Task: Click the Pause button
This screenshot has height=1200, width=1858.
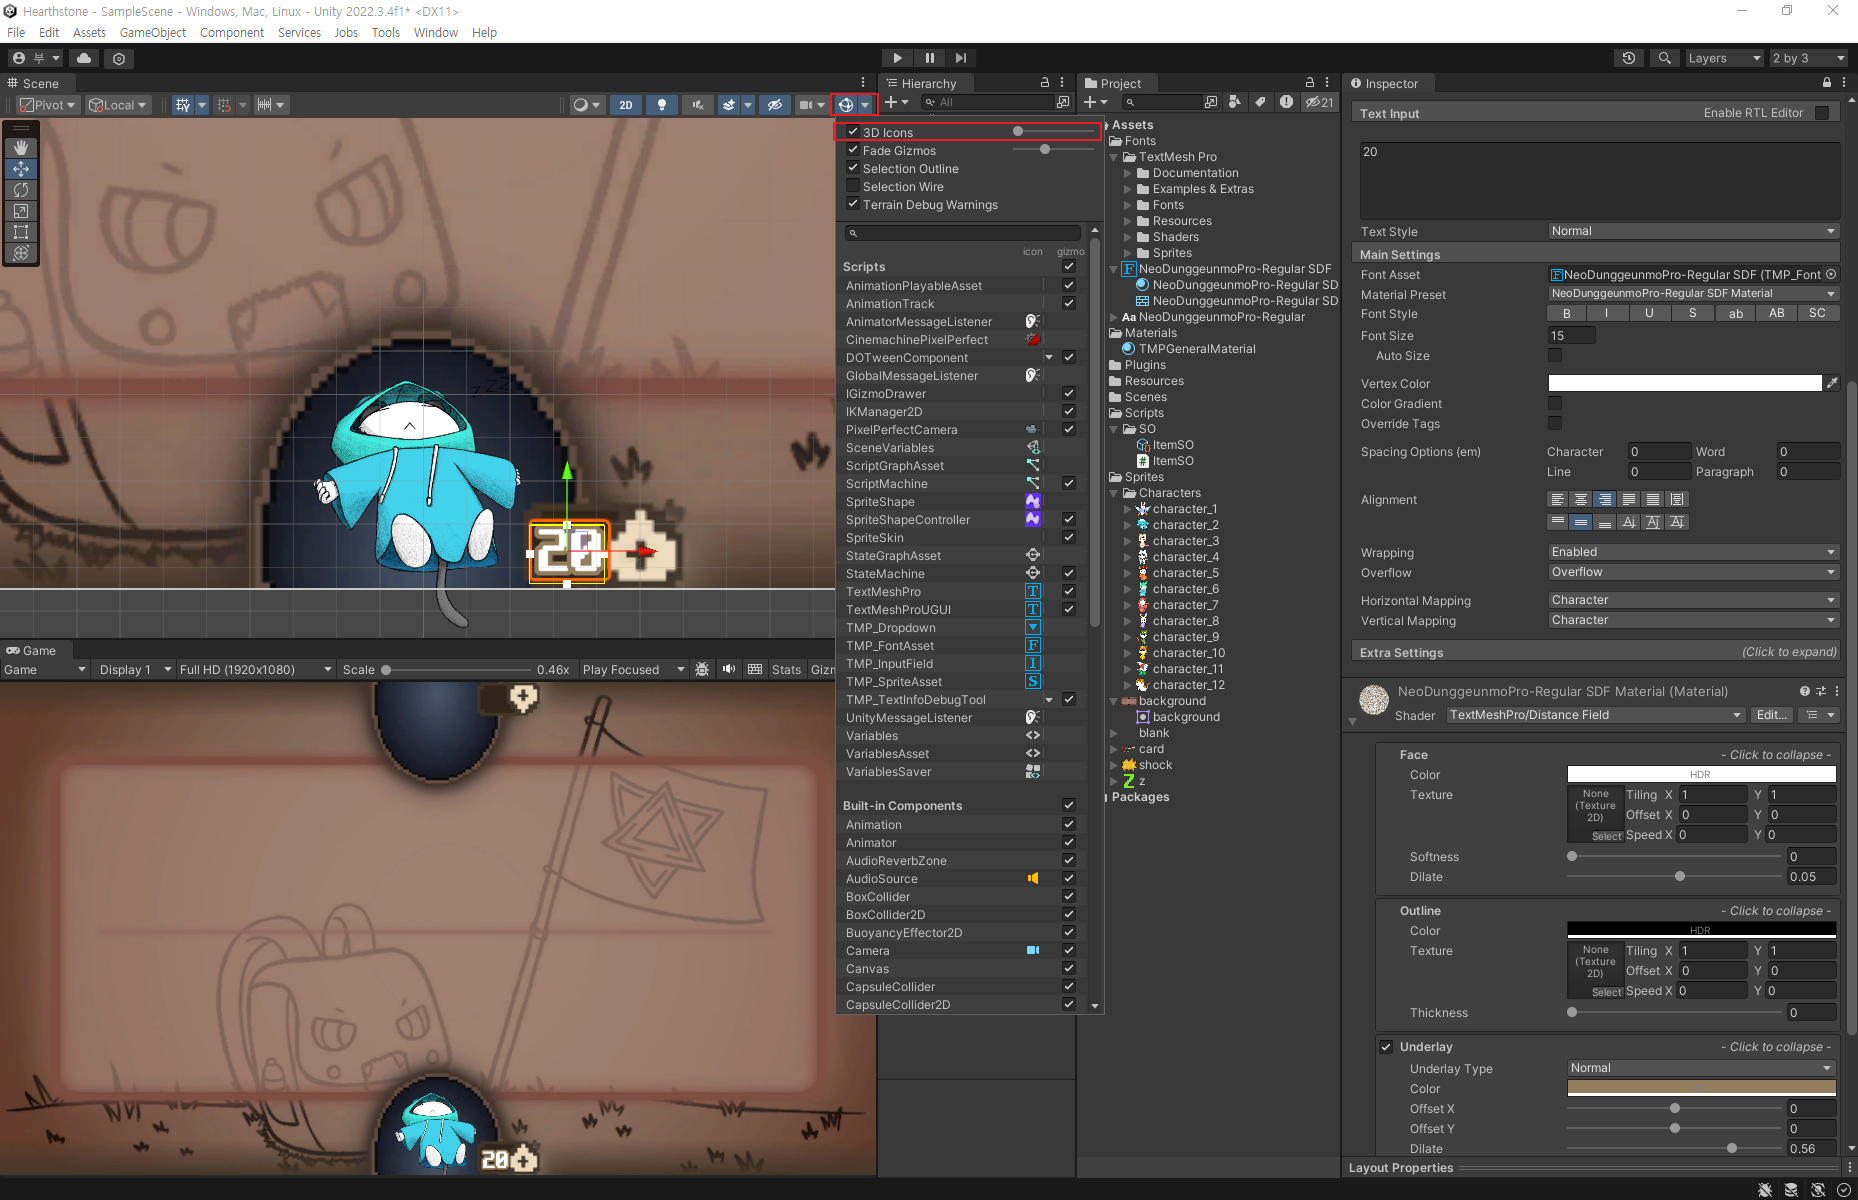Action: [929, 58]
